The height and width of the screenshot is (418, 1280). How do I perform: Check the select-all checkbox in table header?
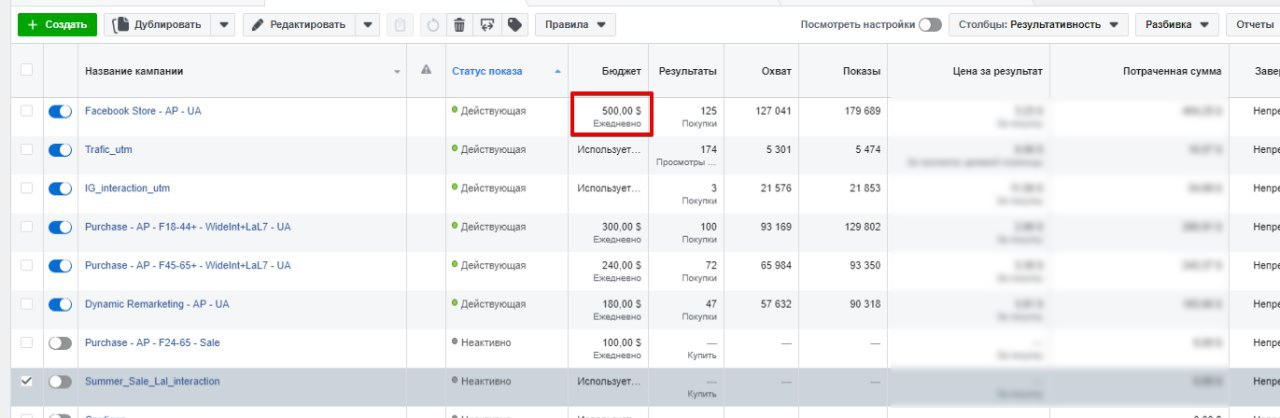coord(27,70)
